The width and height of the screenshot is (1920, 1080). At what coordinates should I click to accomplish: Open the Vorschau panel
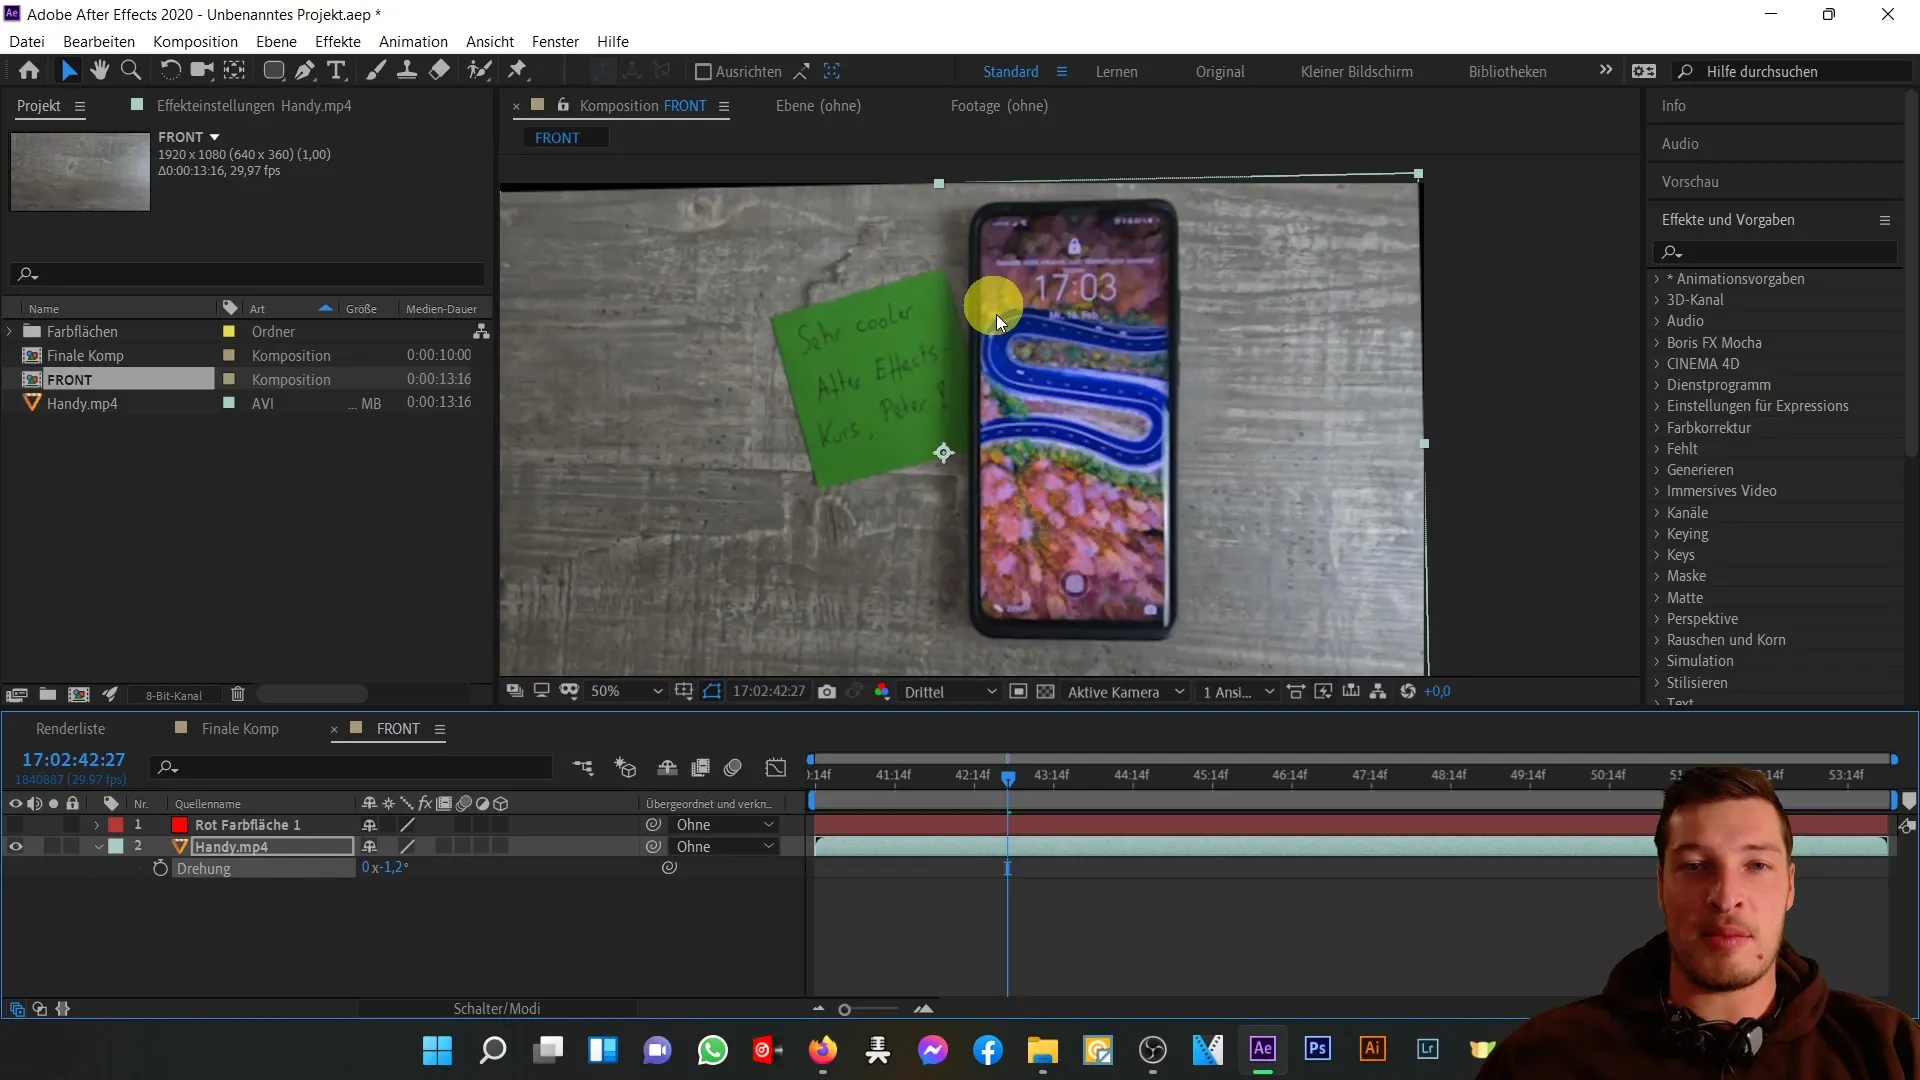1690,182
